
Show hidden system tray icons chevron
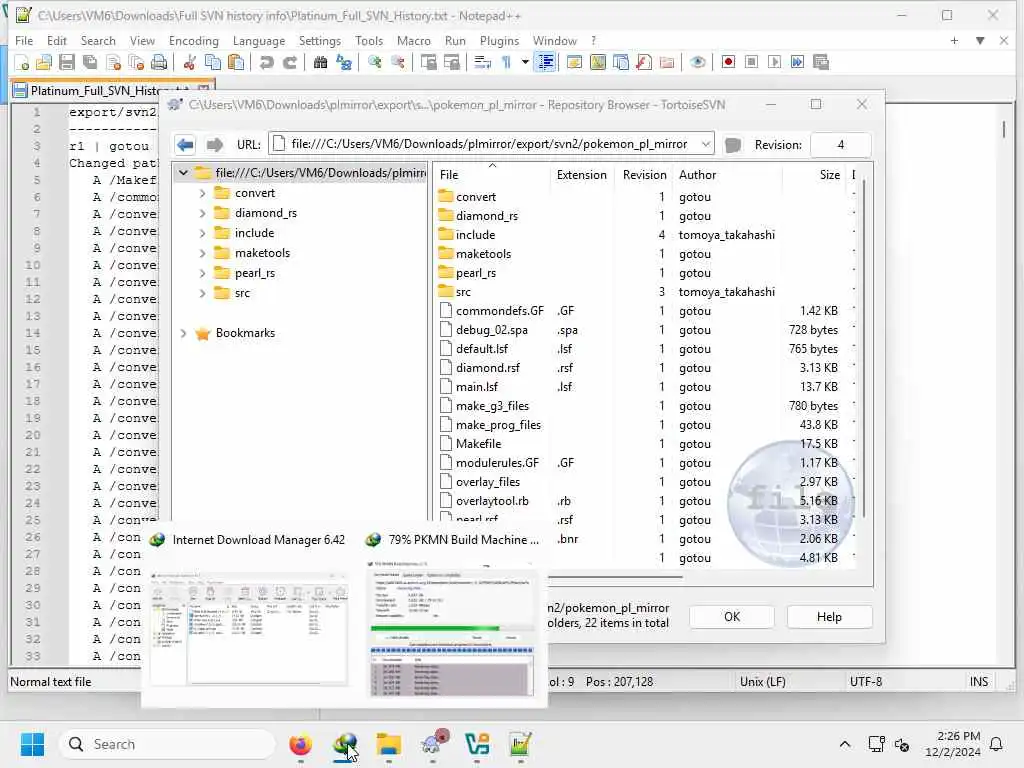click(844, 744)
